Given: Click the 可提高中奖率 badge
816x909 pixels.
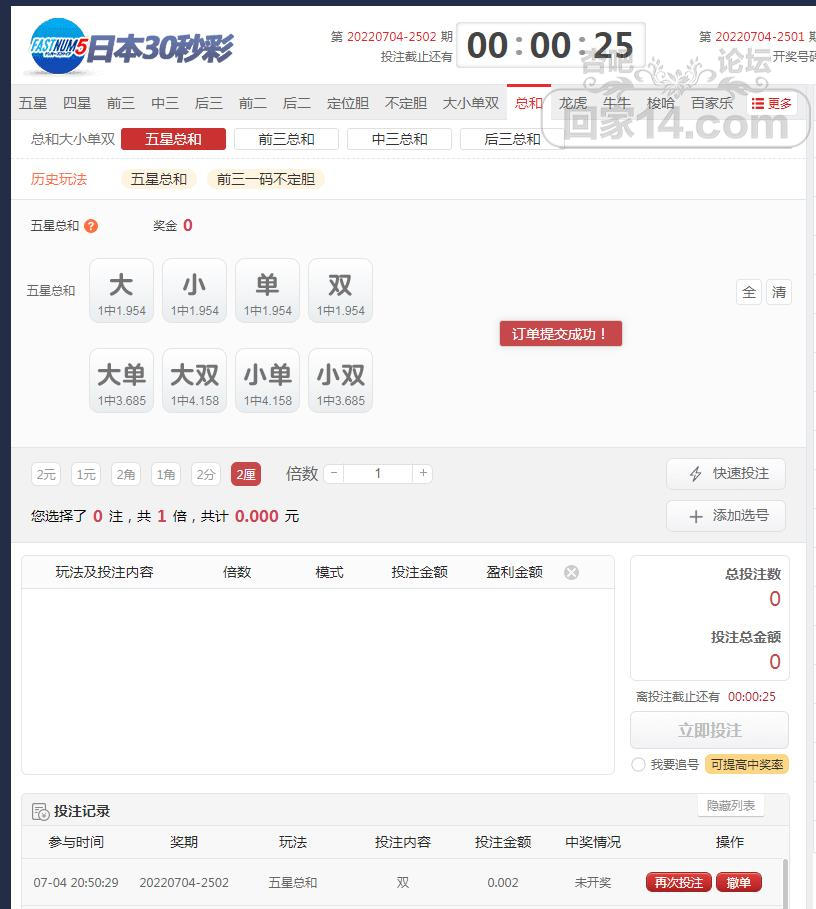Looking at the screenshot, I should 747,765.
